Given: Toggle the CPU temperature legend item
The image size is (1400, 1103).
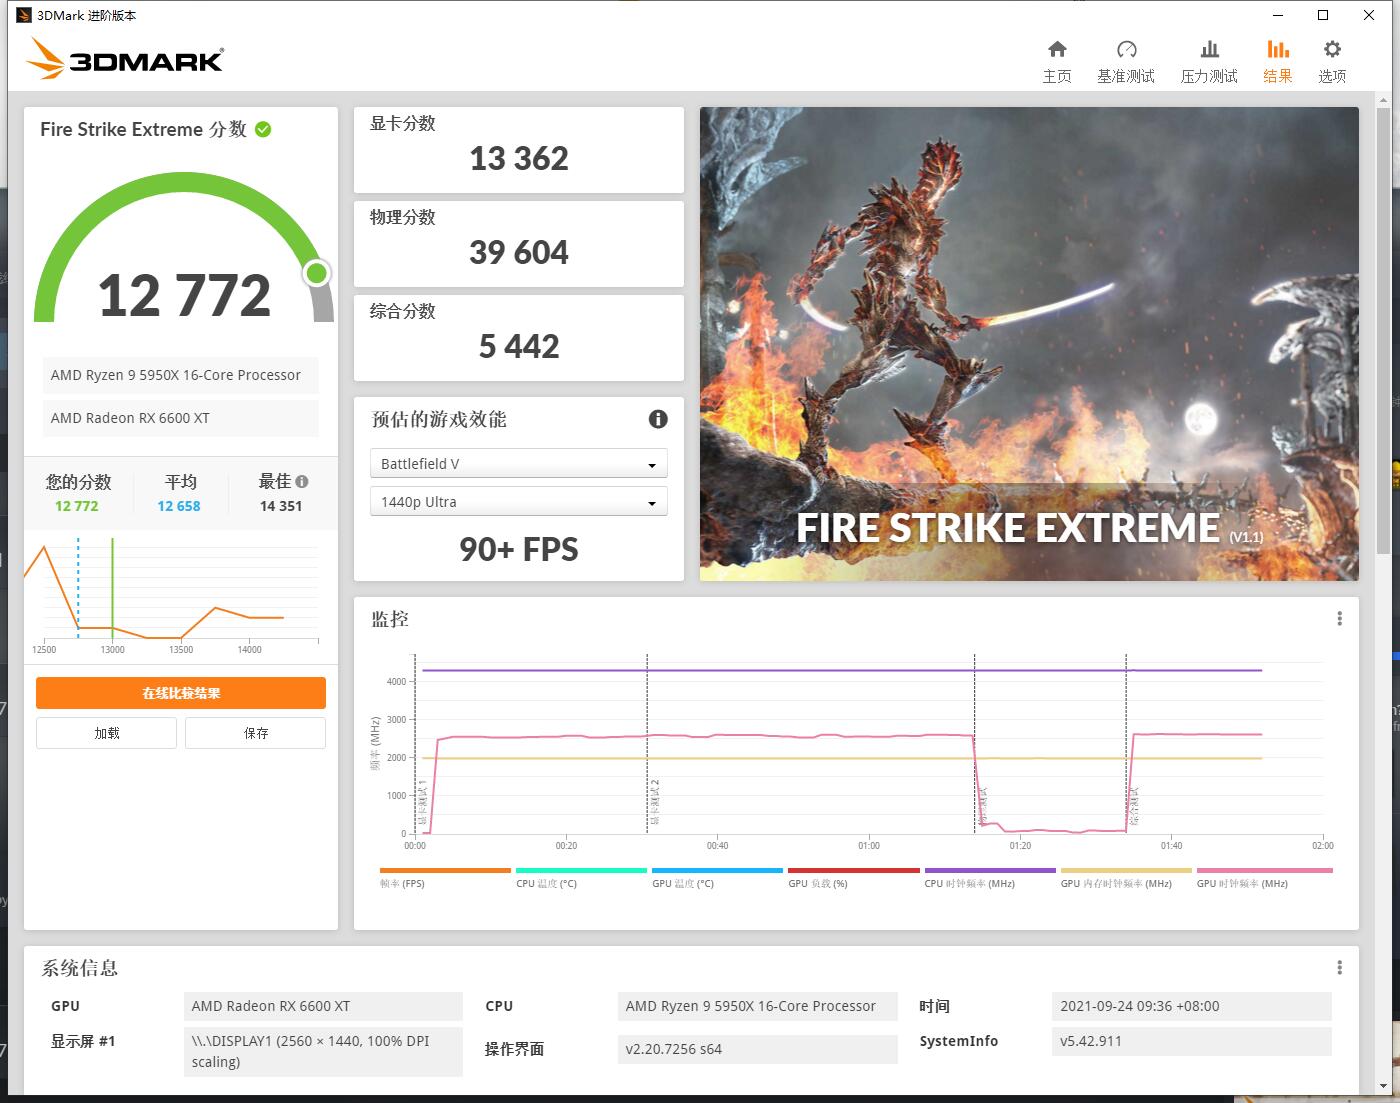Looking at the screenshot, I should click(x=581, y=878).
